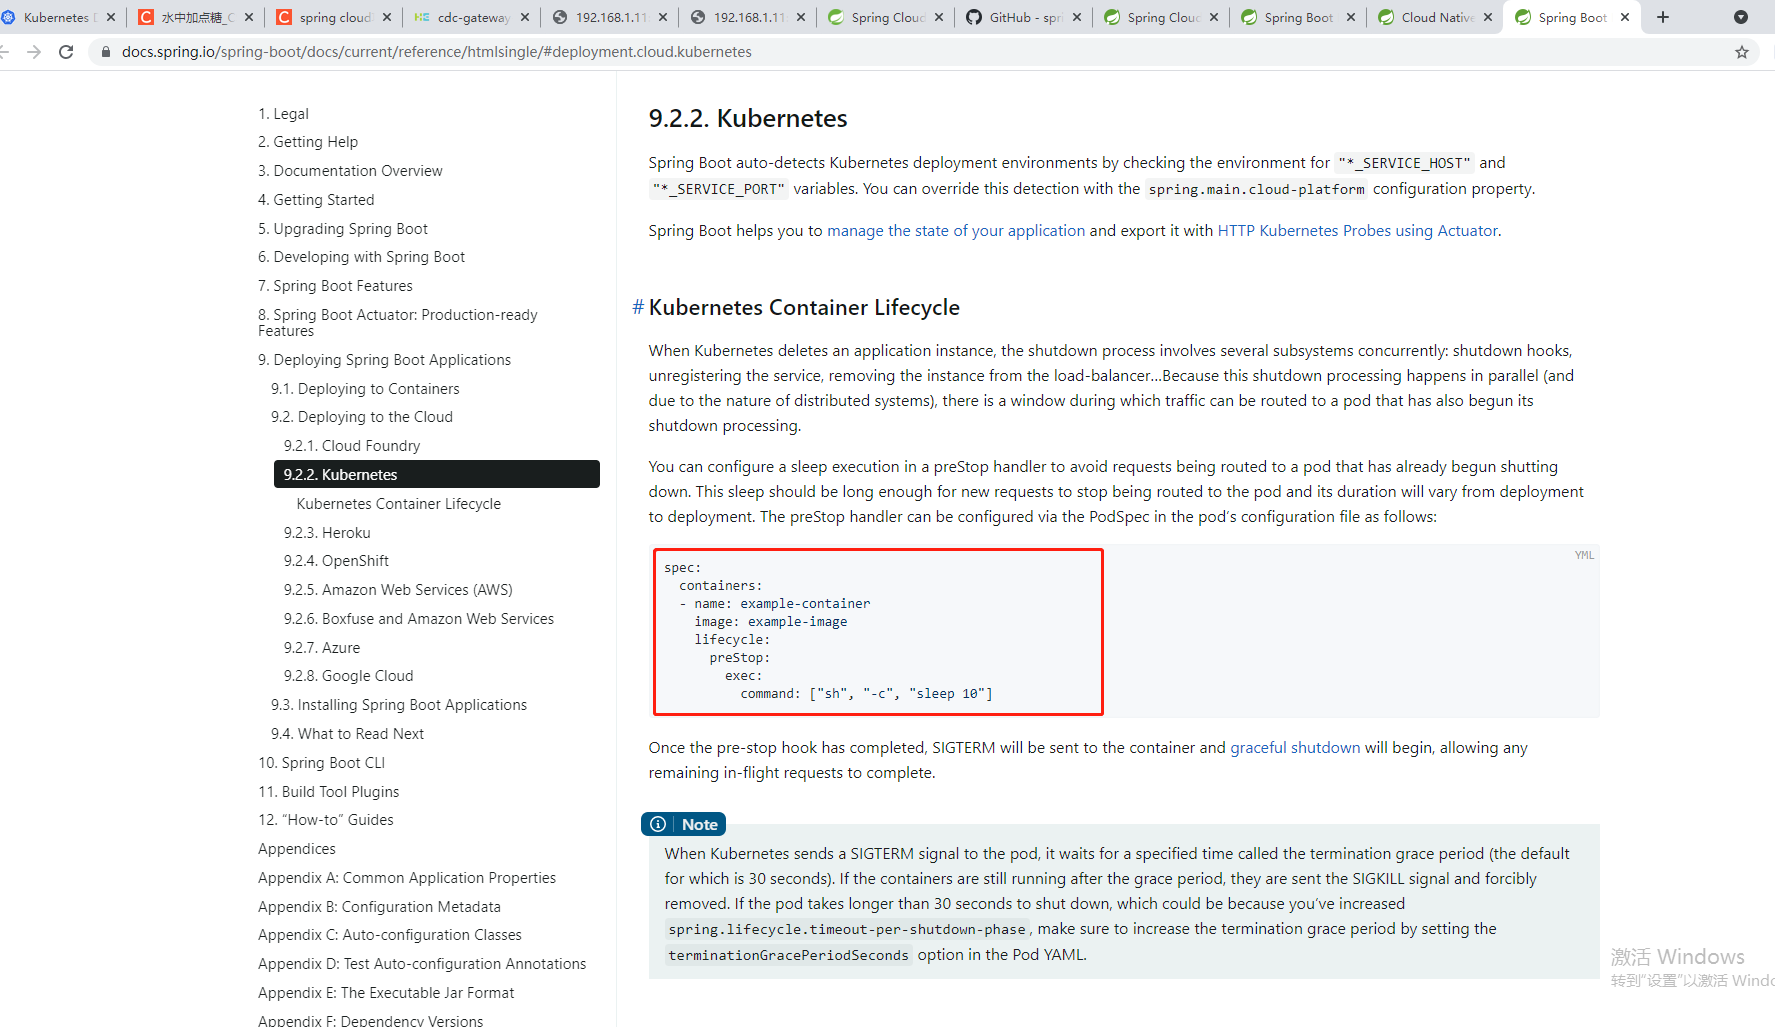This screenshot has width=1775, height=1027.
Task: Click the # anchor beside Kubernetes Container Lifecycle
Action: [638, 307]
